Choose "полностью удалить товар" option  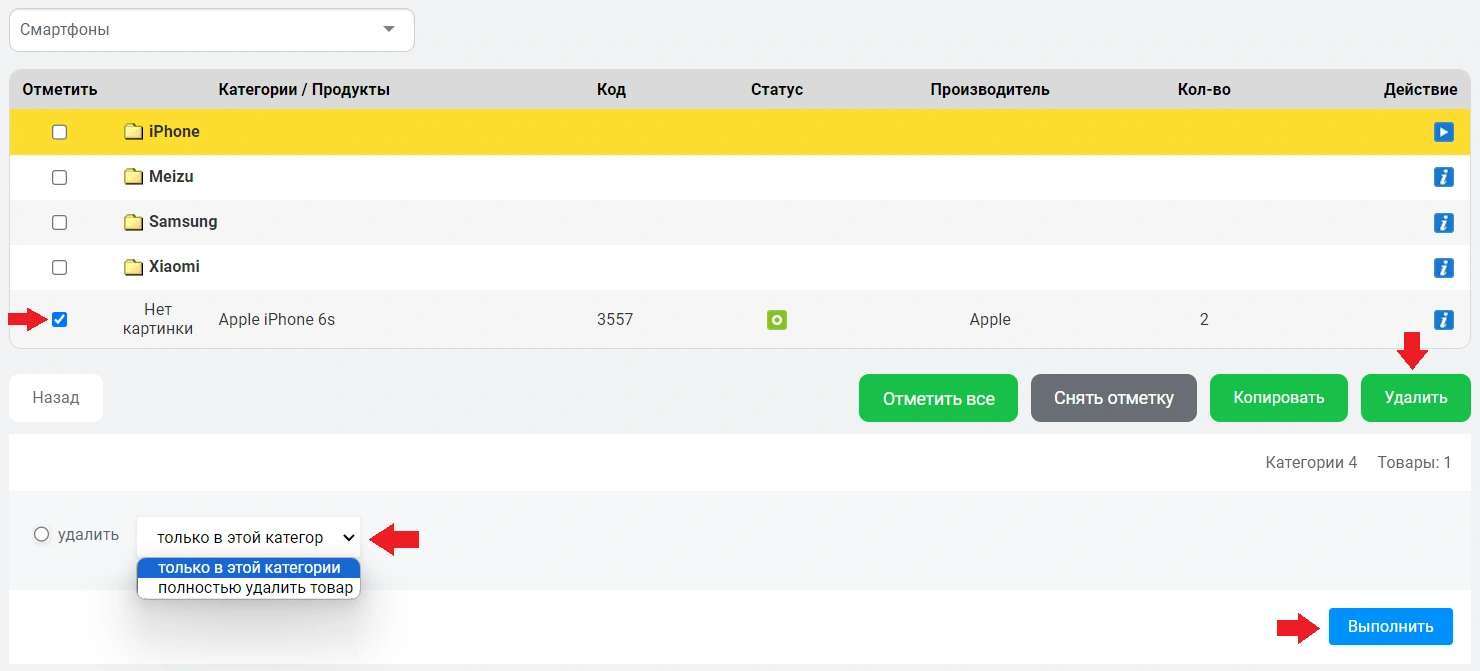tap(255, 588)
